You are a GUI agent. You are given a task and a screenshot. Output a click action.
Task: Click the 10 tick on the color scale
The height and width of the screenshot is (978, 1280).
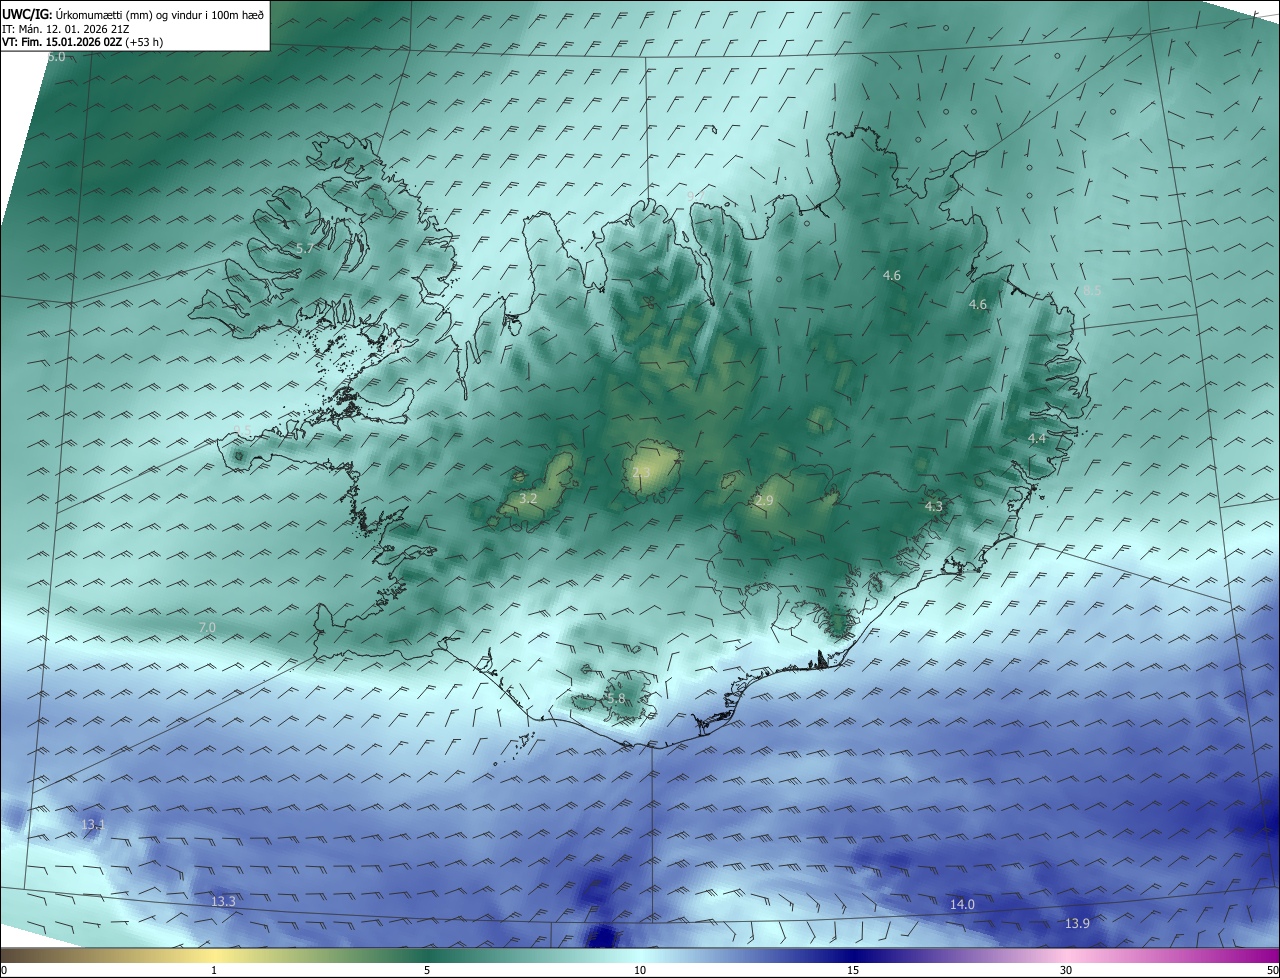tap(640, 970)
